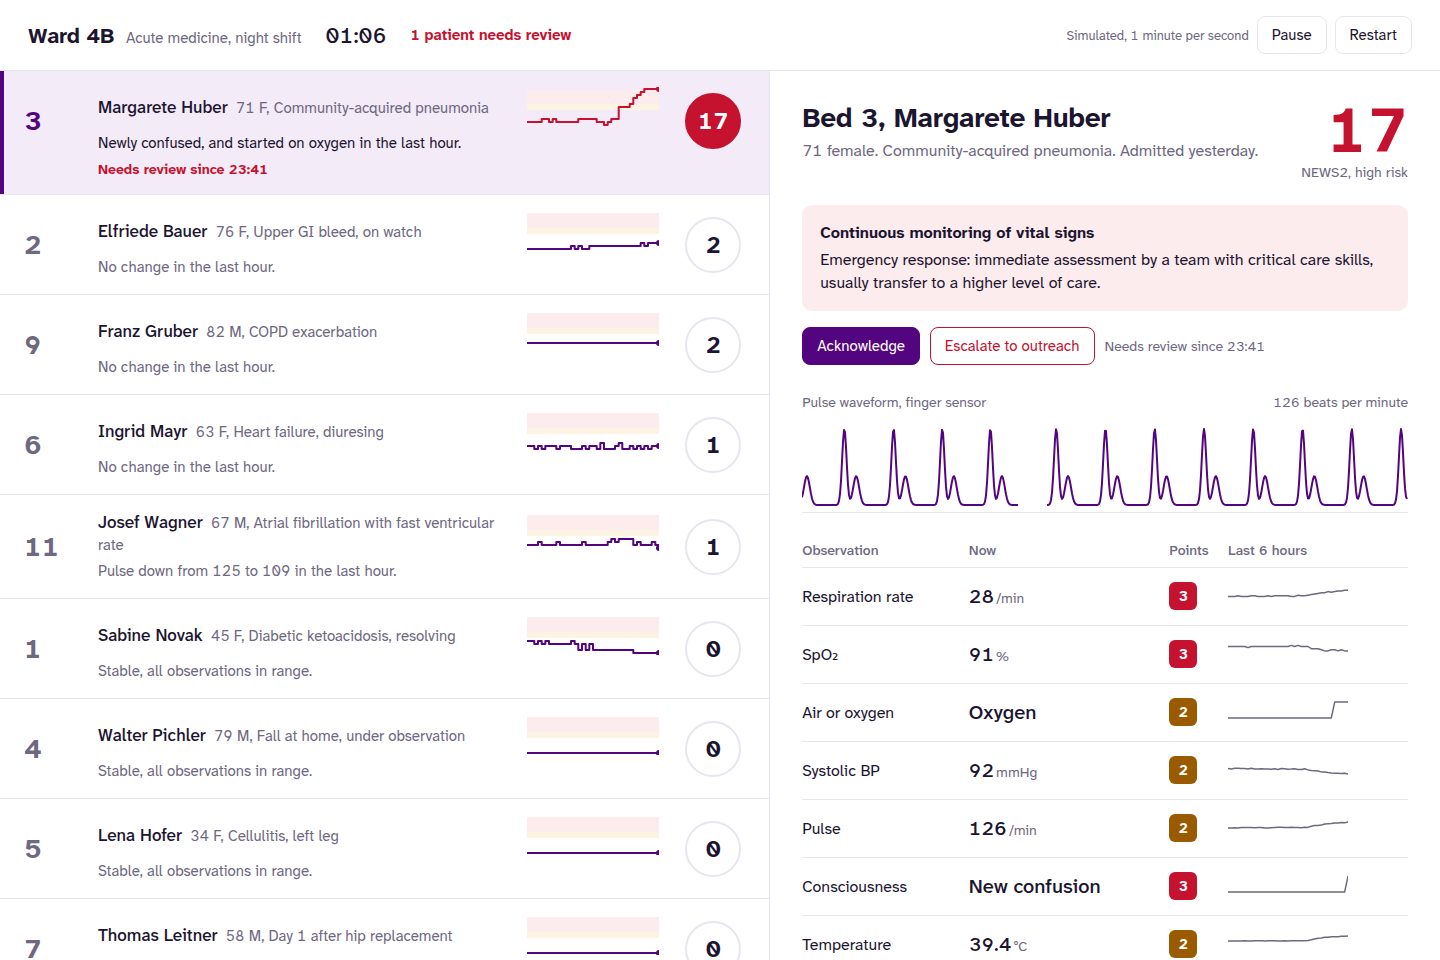
Task: Click Margarete Huber's score trend chart in the list
Action: click(x=593, y=108)
